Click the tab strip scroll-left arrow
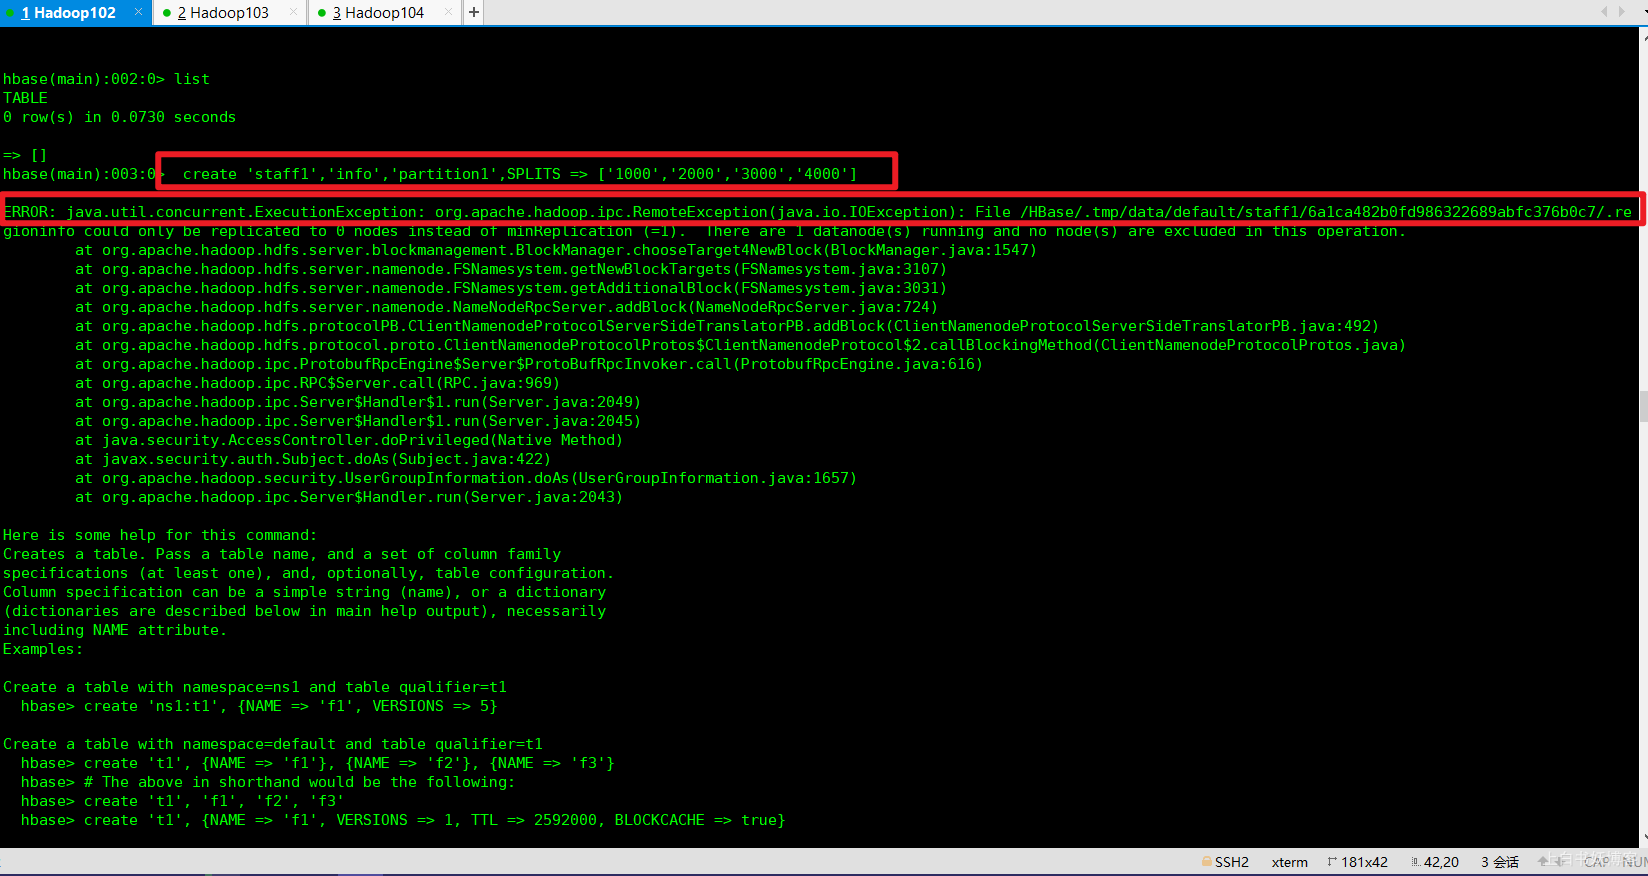 [x=1605, y=12]
